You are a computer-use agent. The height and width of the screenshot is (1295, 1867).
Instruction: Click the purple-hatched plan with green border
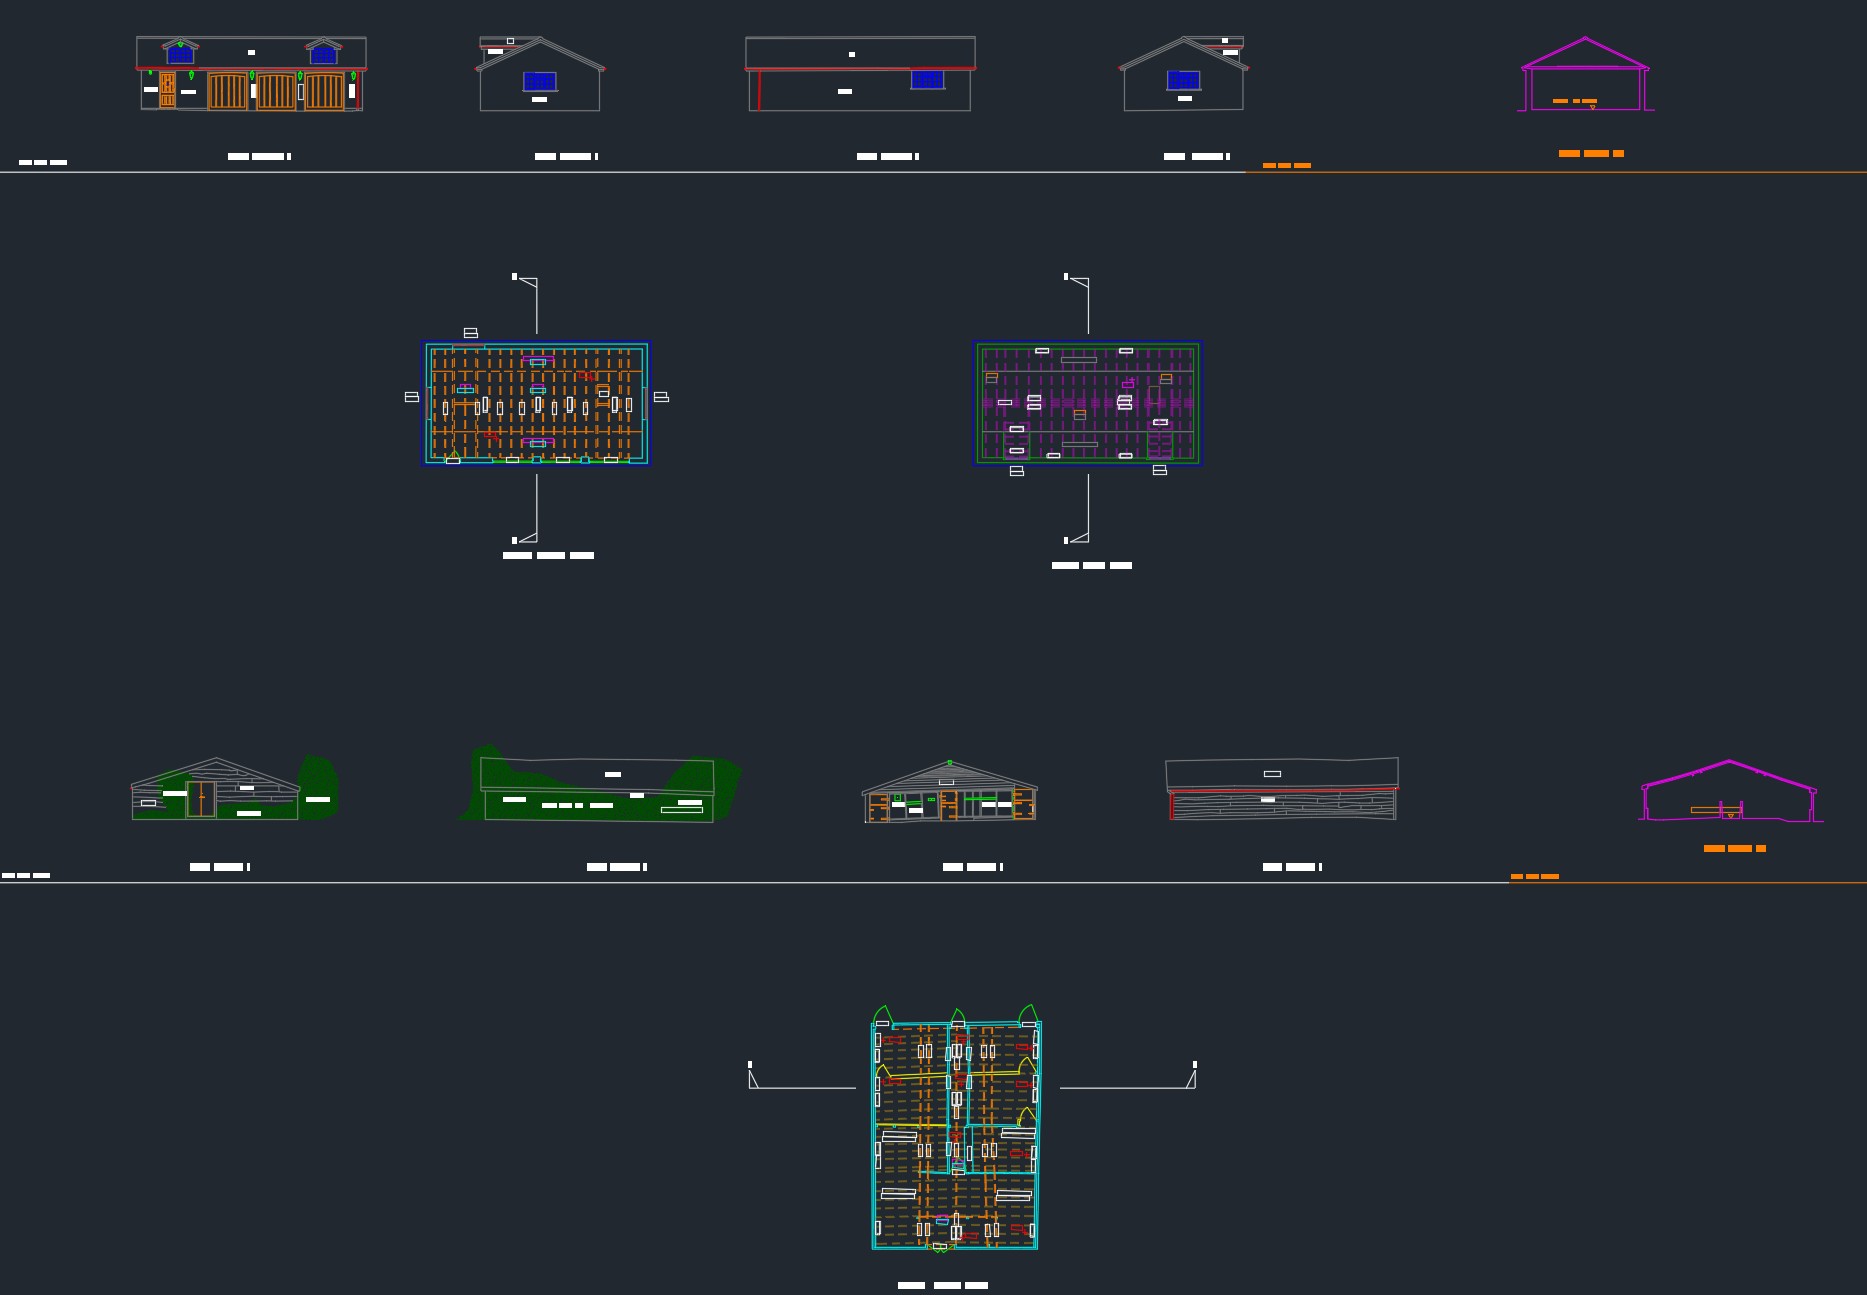click(1087, 403)
